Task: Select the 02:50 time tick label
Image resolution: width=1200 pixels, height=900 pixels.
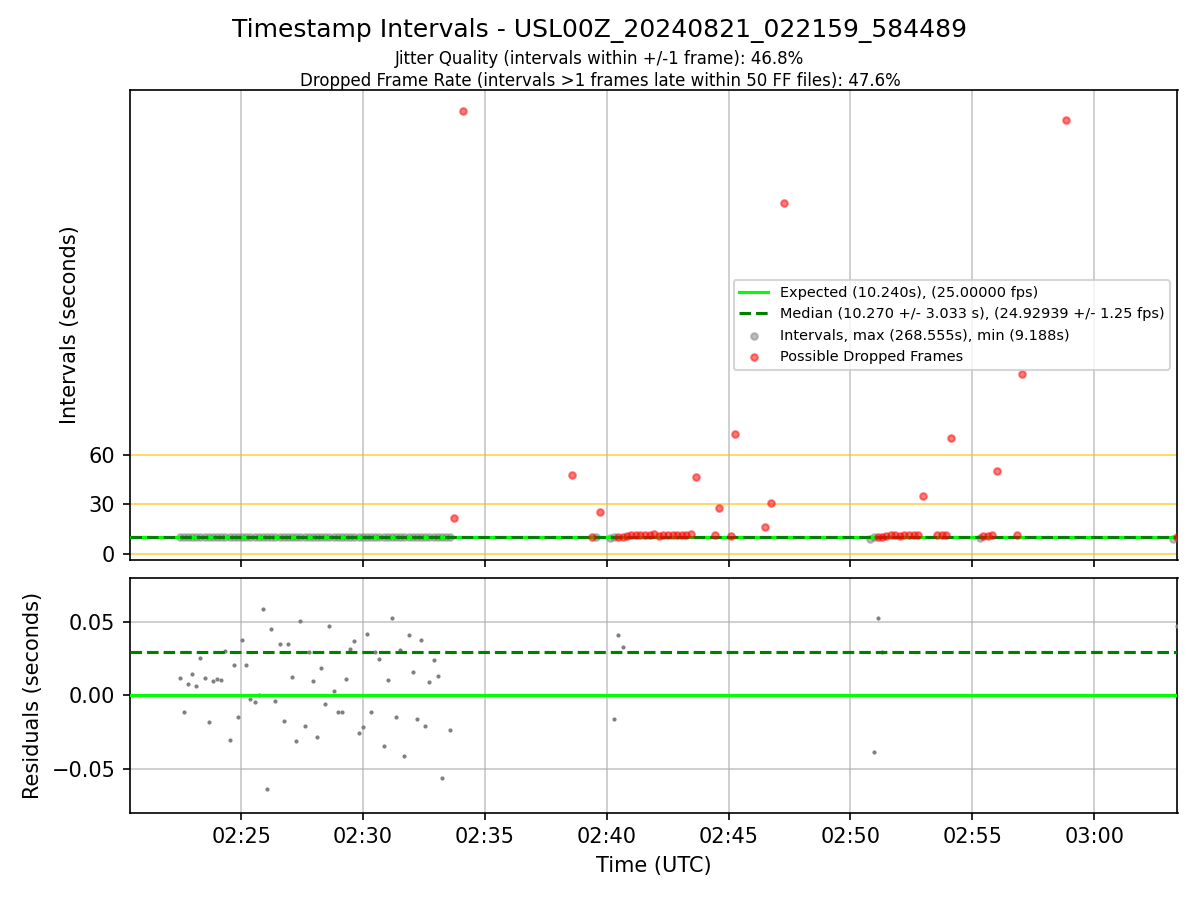Action: [x=850, y=834]
